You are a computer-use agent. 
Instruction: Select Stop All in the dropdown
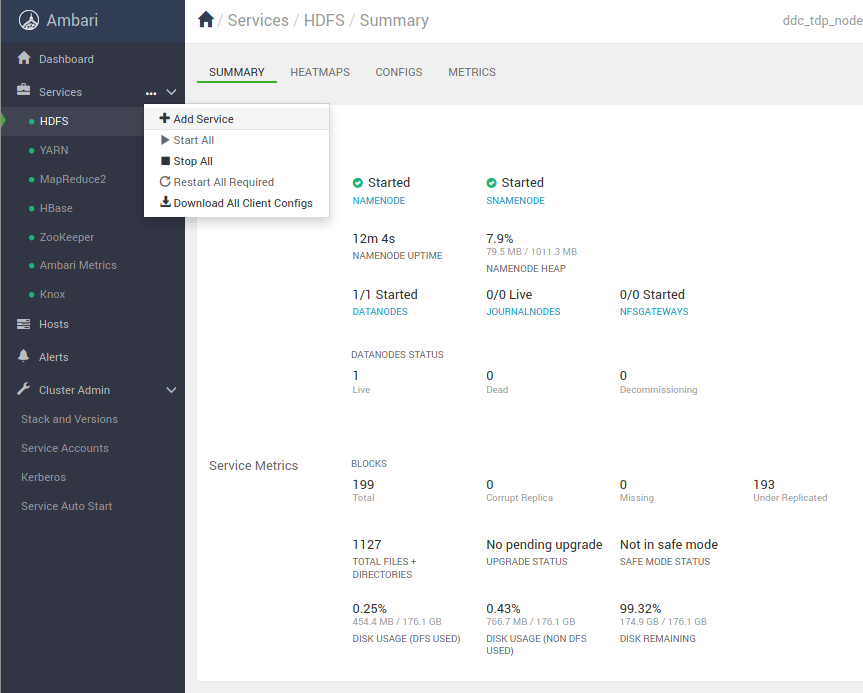pos(192,161)
